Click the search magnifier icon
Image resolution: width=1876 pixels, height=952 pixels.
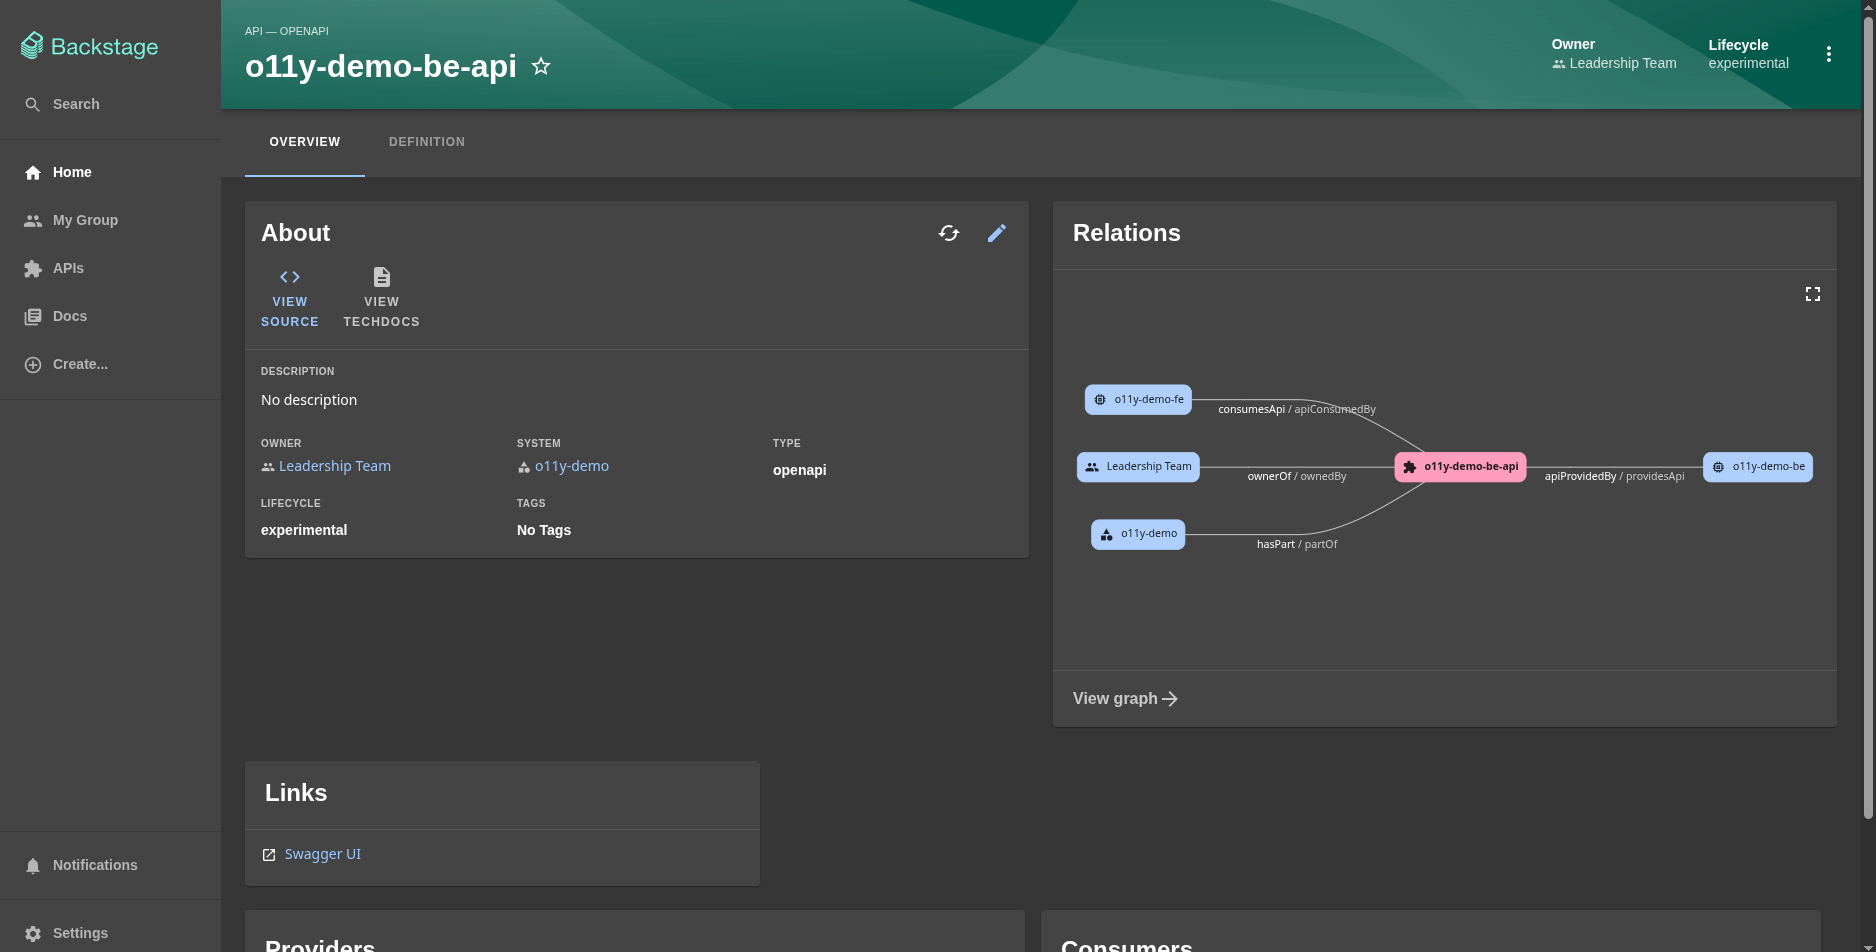pos(33,104)
